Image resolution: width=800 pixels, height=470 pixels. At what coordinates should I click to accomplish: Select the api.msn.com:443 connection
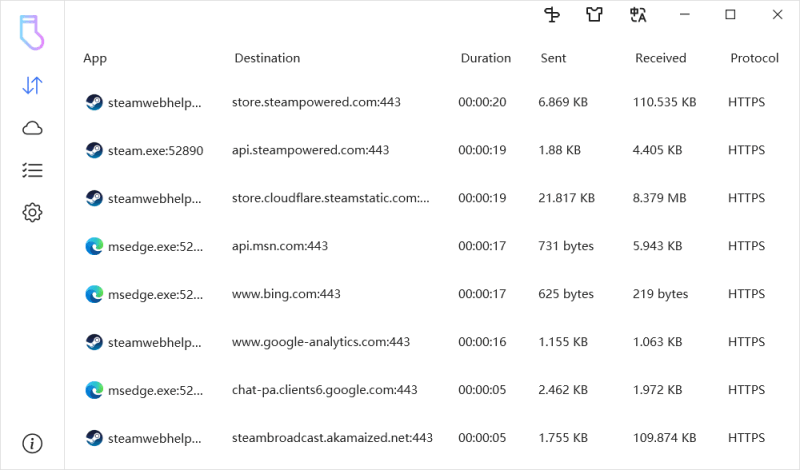(280, 246)
